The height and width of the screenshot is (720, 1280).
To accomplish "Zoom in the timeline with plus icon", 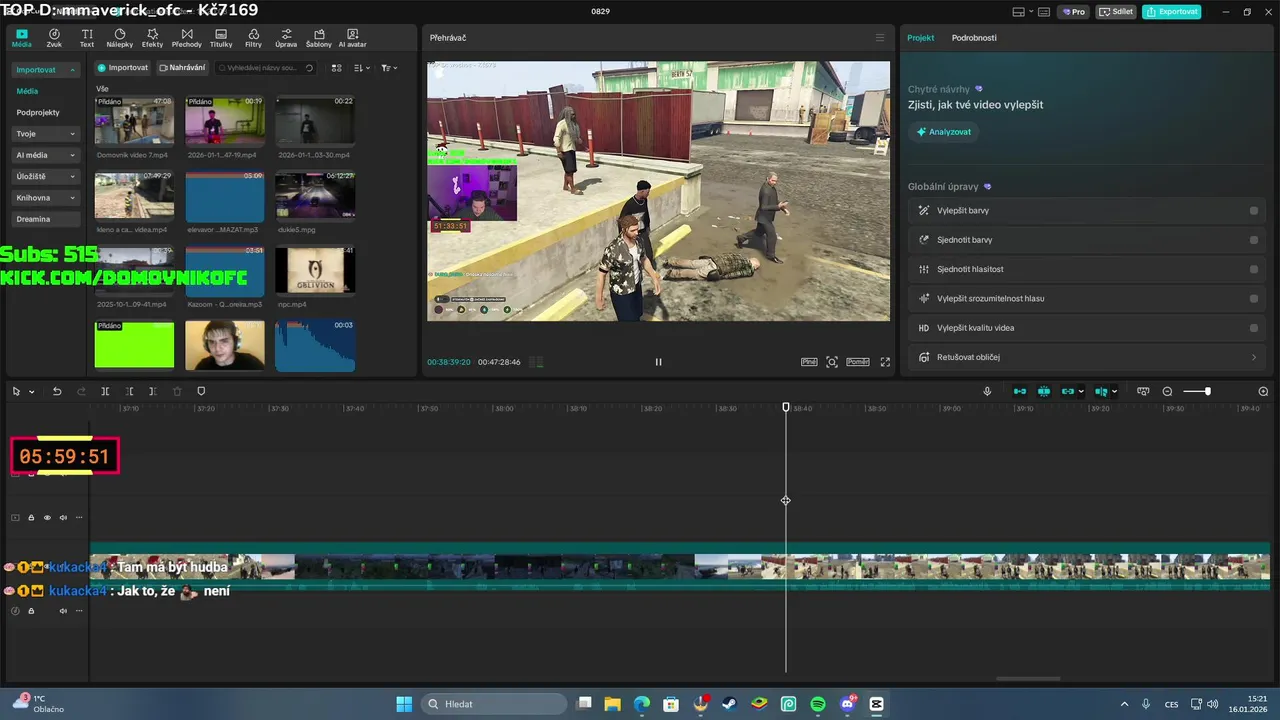I will coord(1263,391).
